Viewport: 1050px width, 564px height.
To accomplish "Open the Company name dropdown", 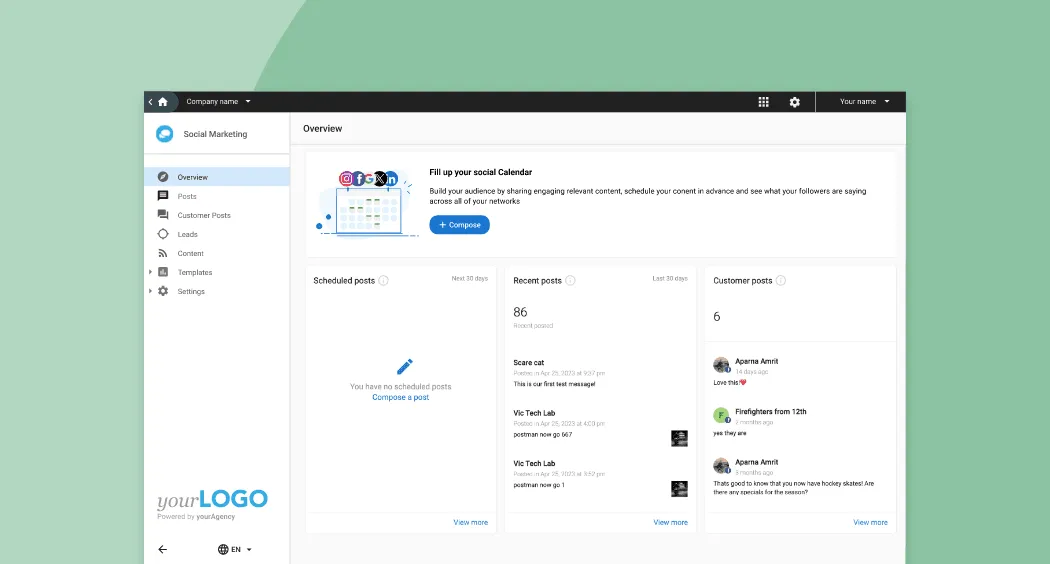I will coord(219,102).
